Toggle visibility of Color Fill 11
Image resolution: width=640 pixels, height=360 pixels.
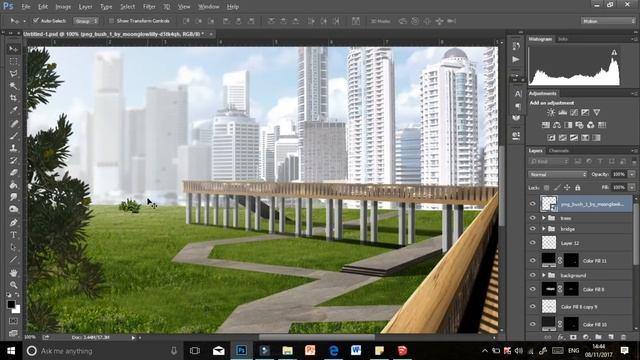click(x=533, y=260)
